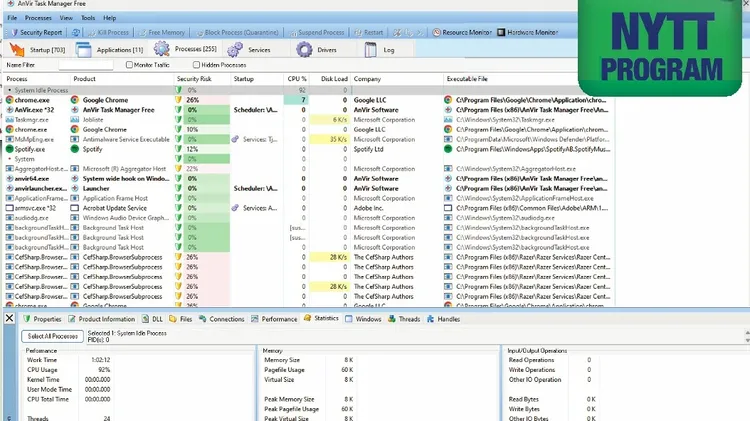Open the Drivers tab
The width and height of the screenshot is (750, 421).
[316, 50]
